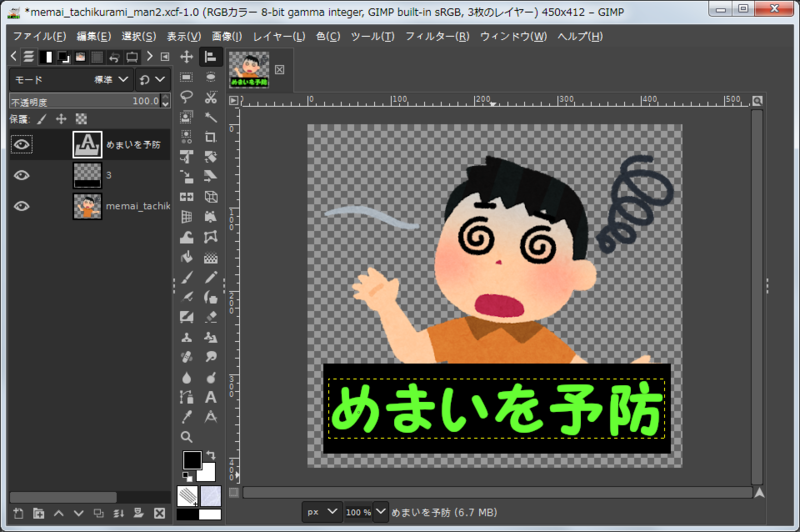Select the Foreground Select tool

coord(186,117)
